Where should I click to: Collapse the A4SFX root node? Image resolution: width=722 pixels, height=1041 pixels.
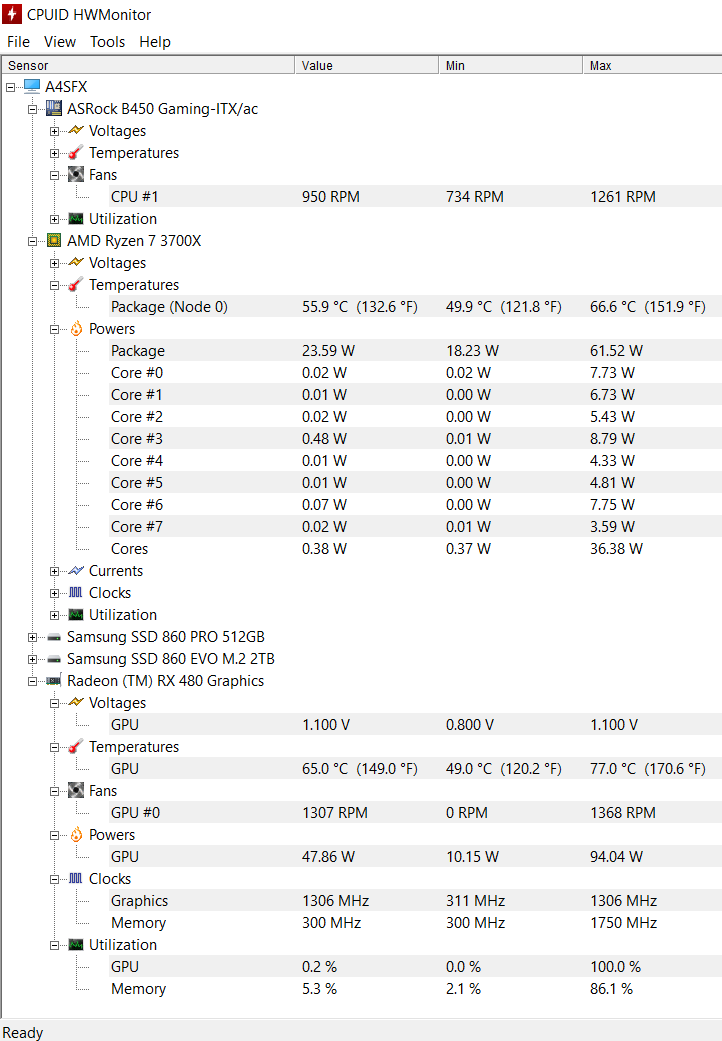pos(10,87)
